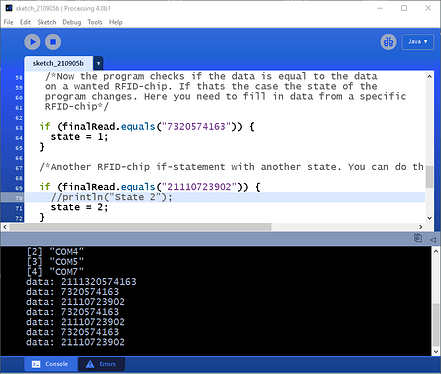Collapse the console using the triangle icon
Image resolution: width=441 pixels, height=374 pixels.
pos(433,239)
